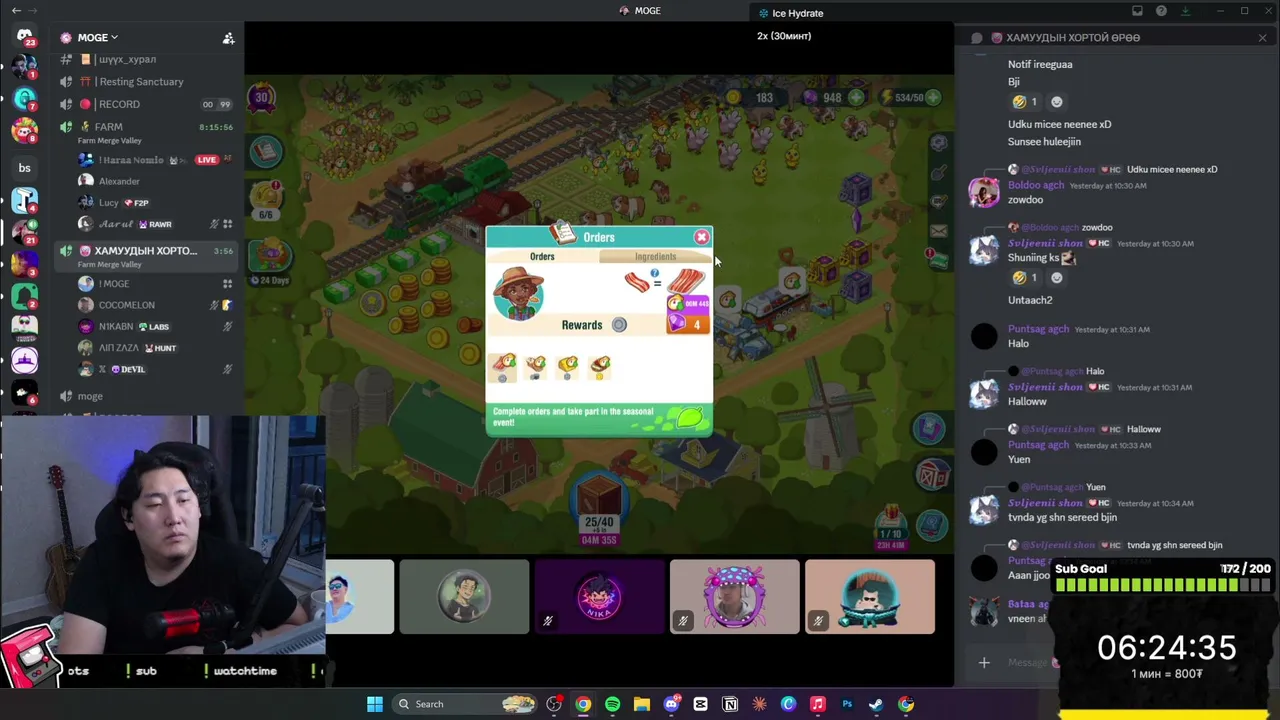Image resolution: width=1280 pixels, height=720 pixels.
Task: Close the ХАМУУДЫН ХОРТОЙ ӨРӨӨ chat panel
Action: [x=1262, y=38]
